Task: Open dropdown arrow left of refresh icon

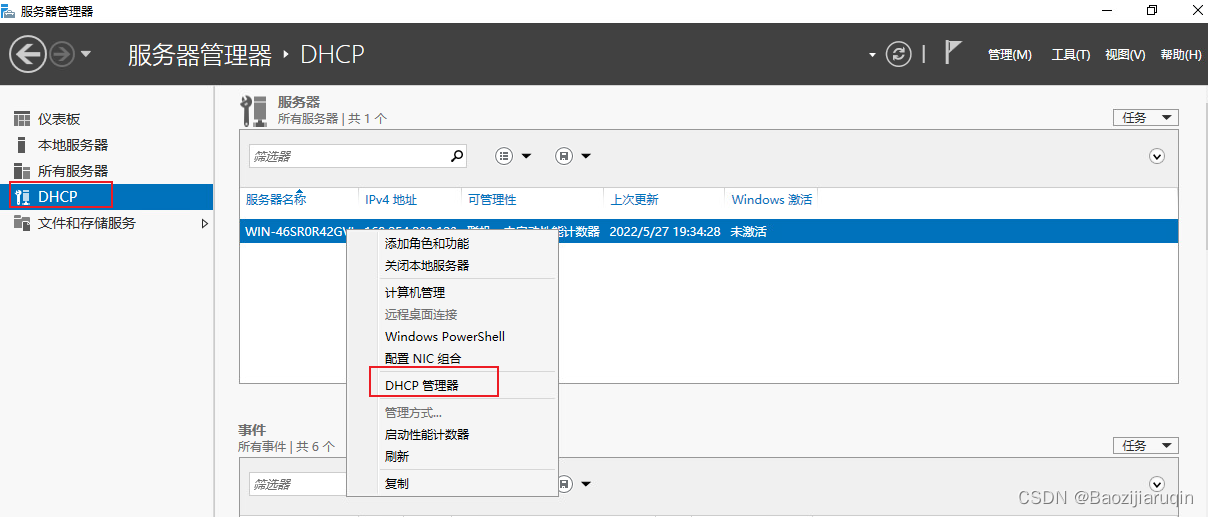Action: click(x=872, y=55)
